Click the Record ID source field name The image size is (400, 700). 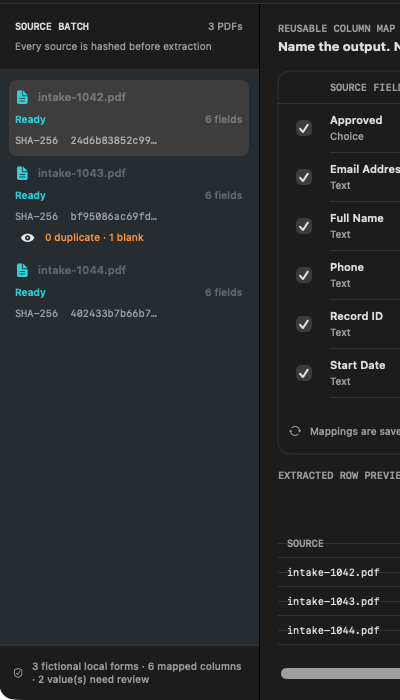tap(356, 316)
